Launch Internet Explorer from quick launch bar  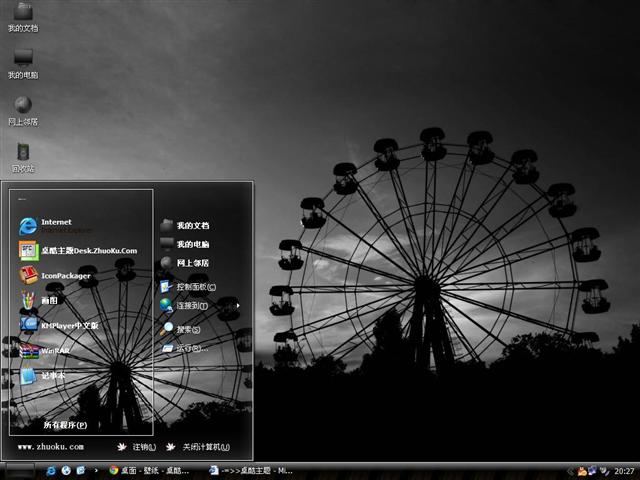pyautogui.click(x=51, y=471)
